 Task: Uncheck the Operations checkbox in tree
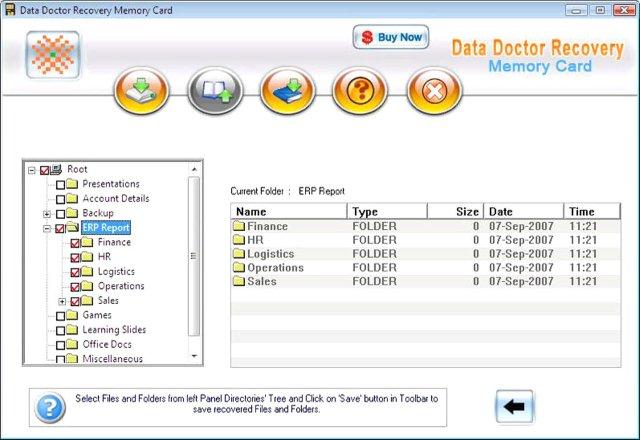point(75,287)
